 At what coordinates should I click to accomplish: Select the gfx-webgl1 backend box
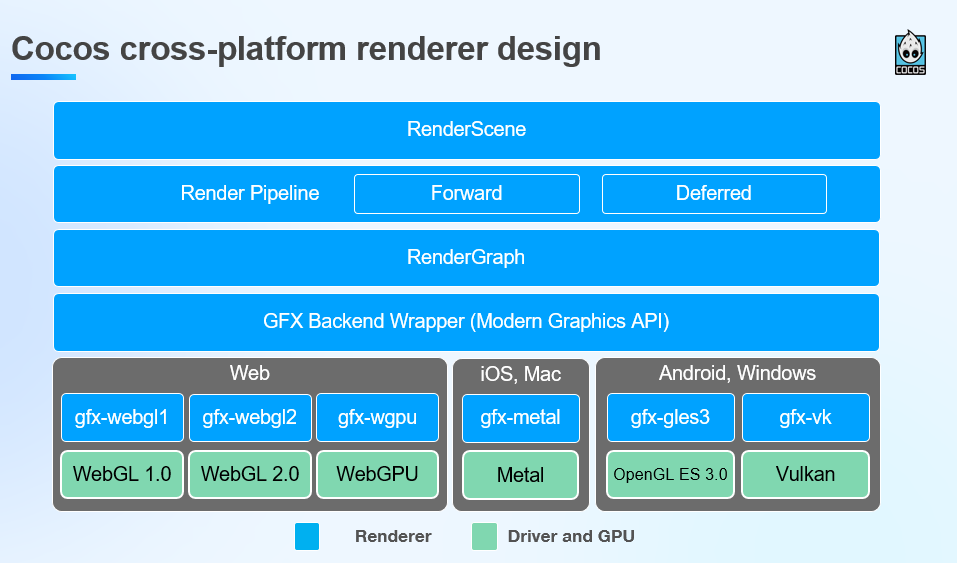click(122, 418)
